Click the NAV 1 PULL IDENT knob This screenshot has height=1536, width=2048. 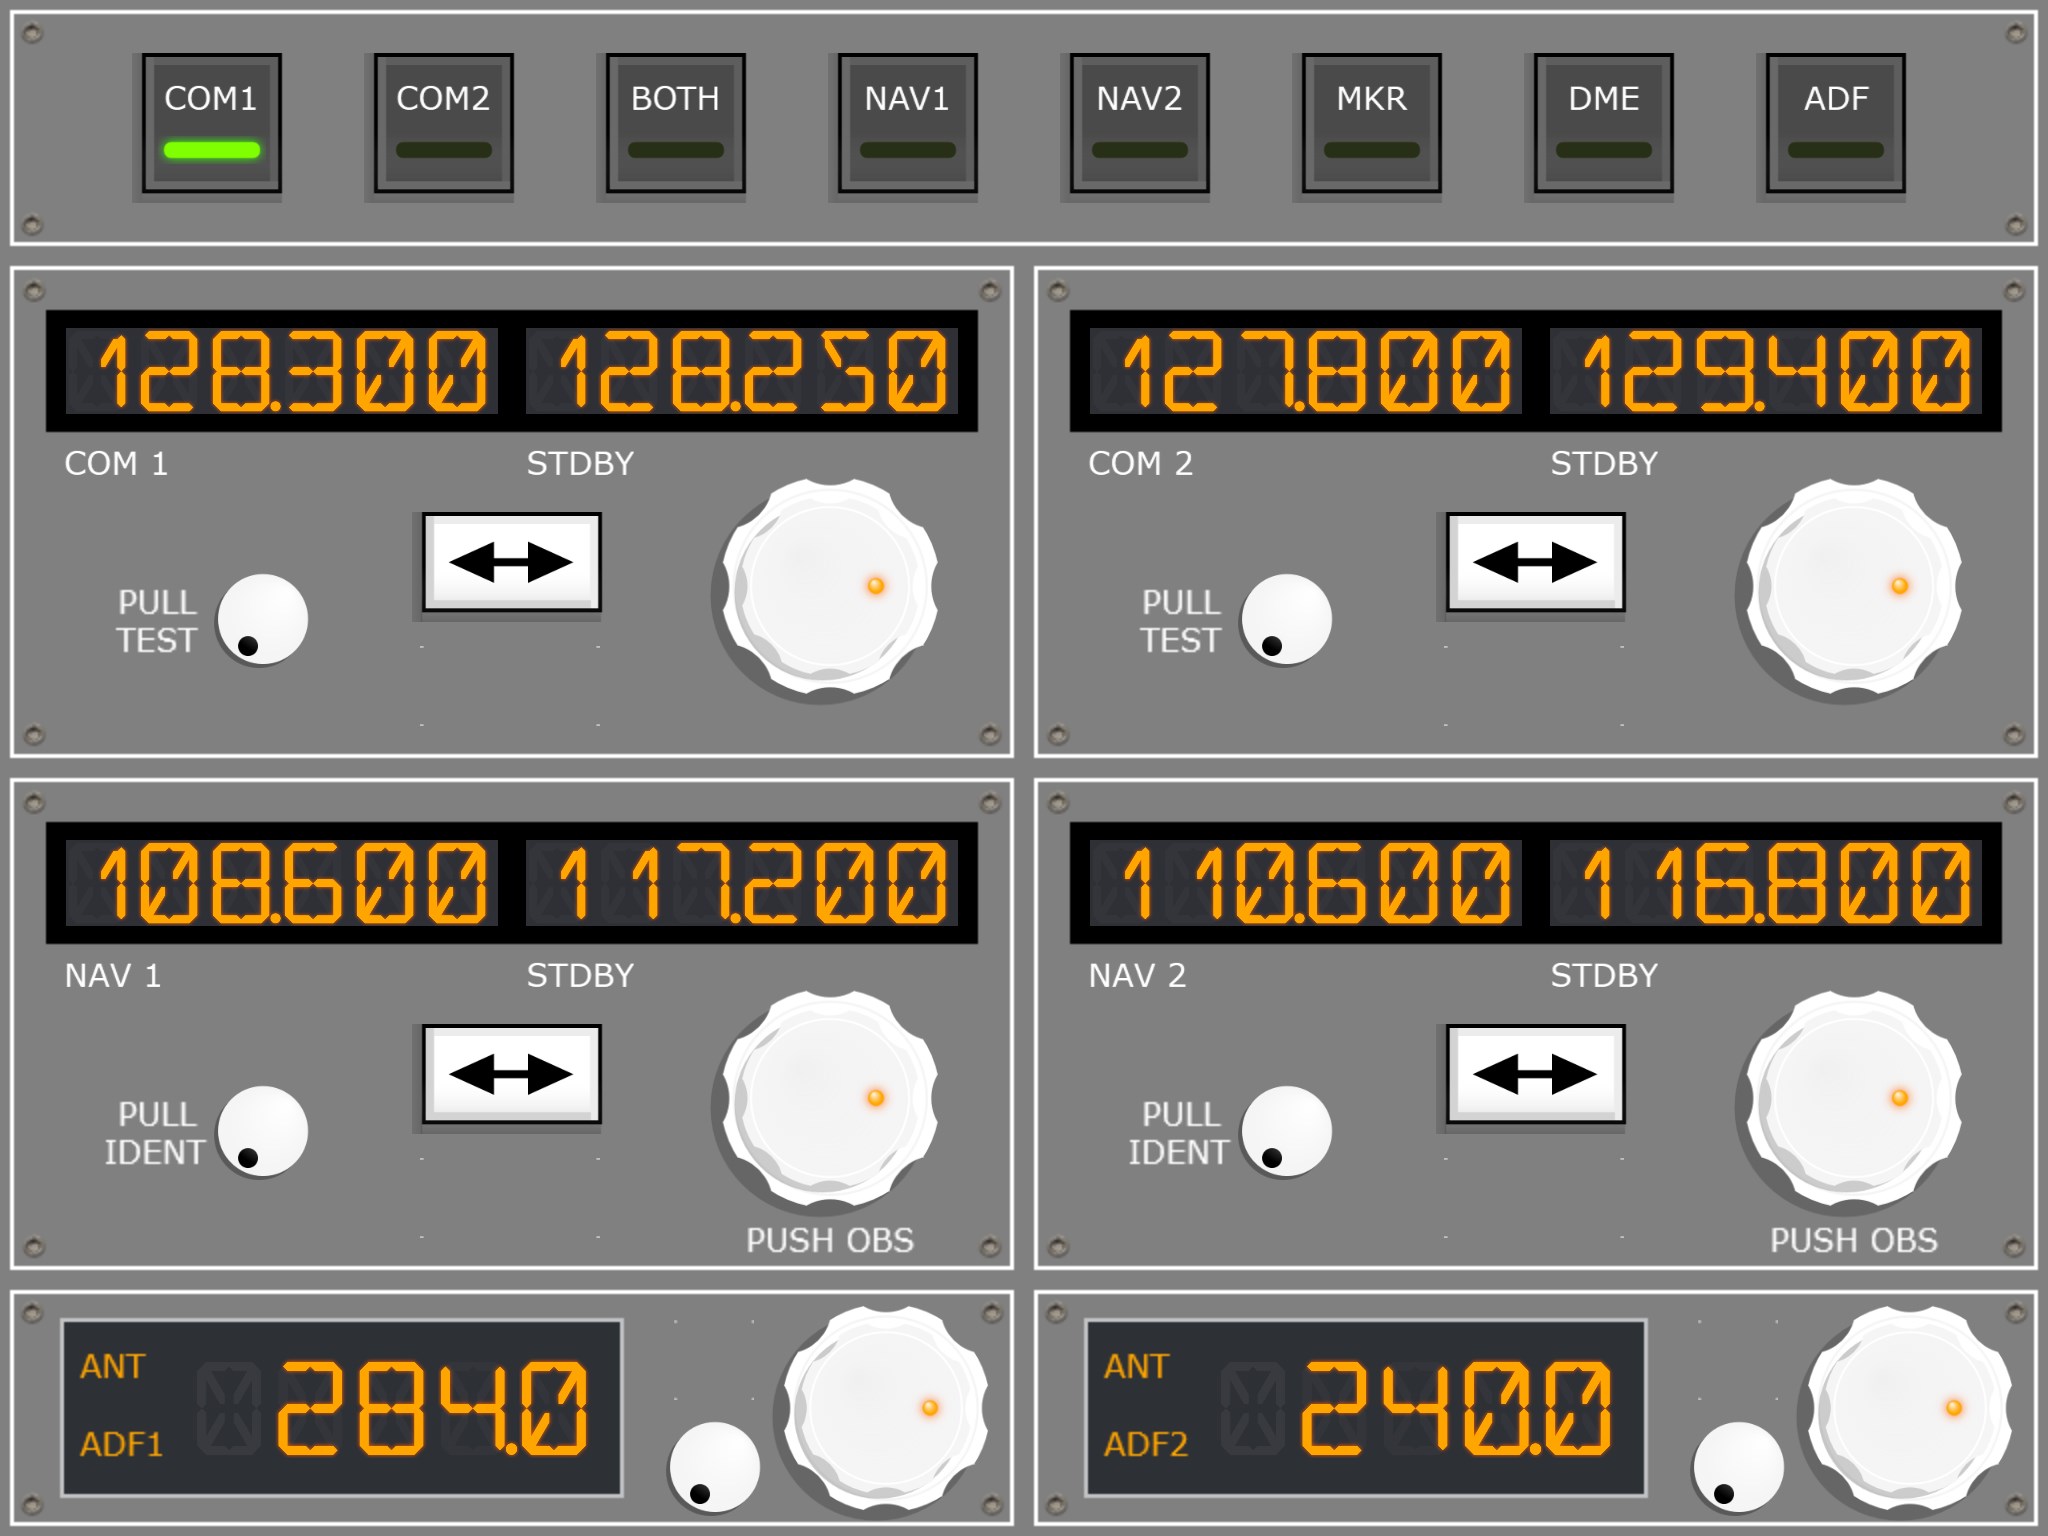point(262,1132)
